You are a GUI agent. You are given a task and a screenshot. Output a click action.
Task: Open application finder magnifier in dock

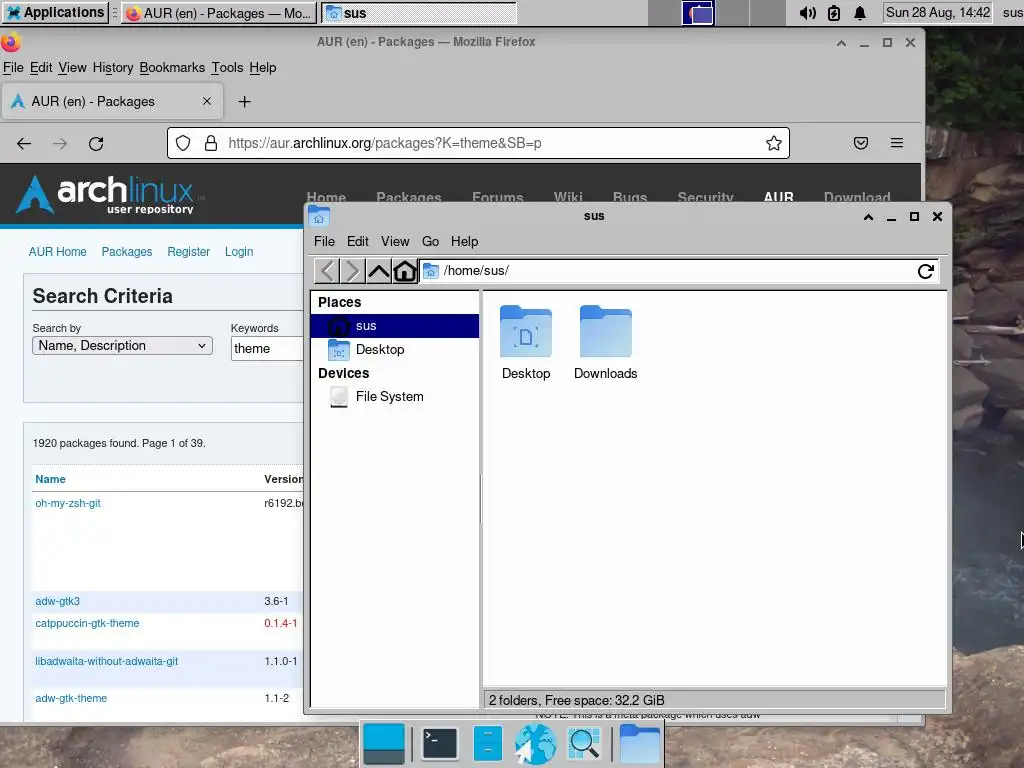[584, 743]
